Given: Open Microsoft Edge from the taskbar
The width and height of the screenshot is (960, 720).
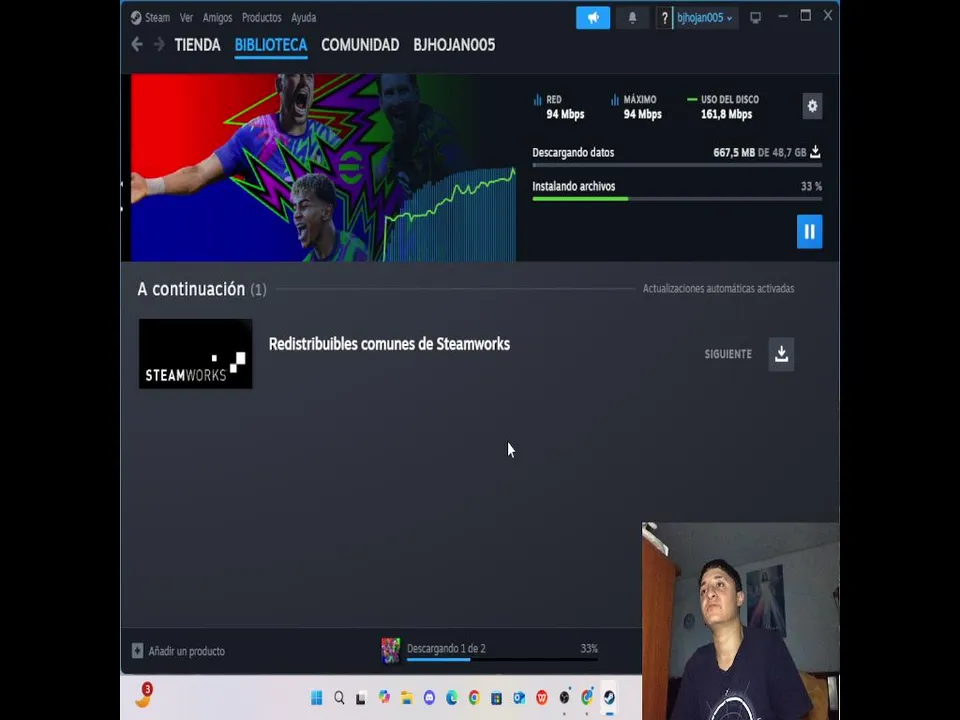Looking at the screenshot, I should click(x=452, y=697).
